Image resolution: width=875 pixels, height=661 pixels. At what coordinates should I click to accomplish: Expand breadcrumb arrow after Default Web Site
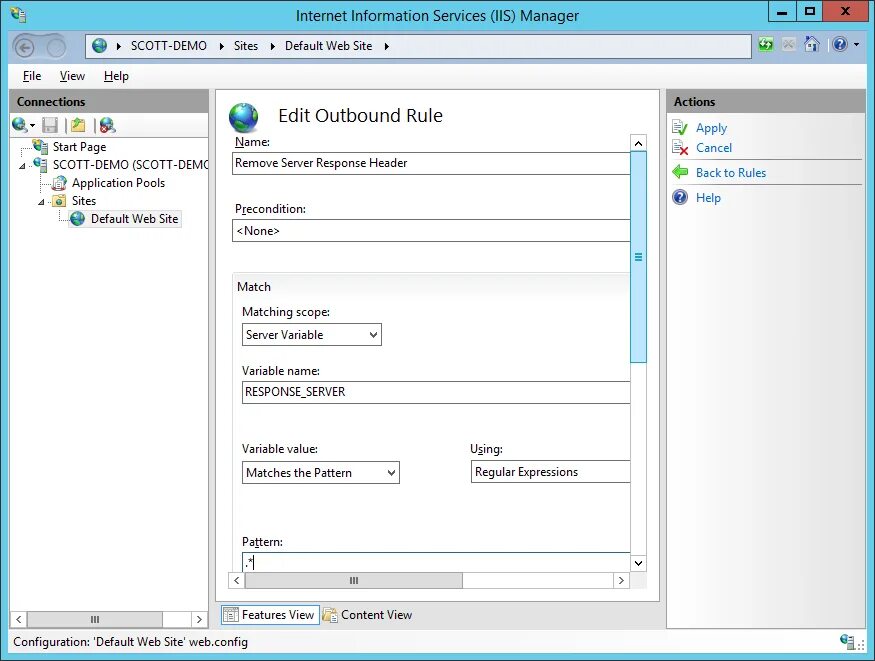386,46
